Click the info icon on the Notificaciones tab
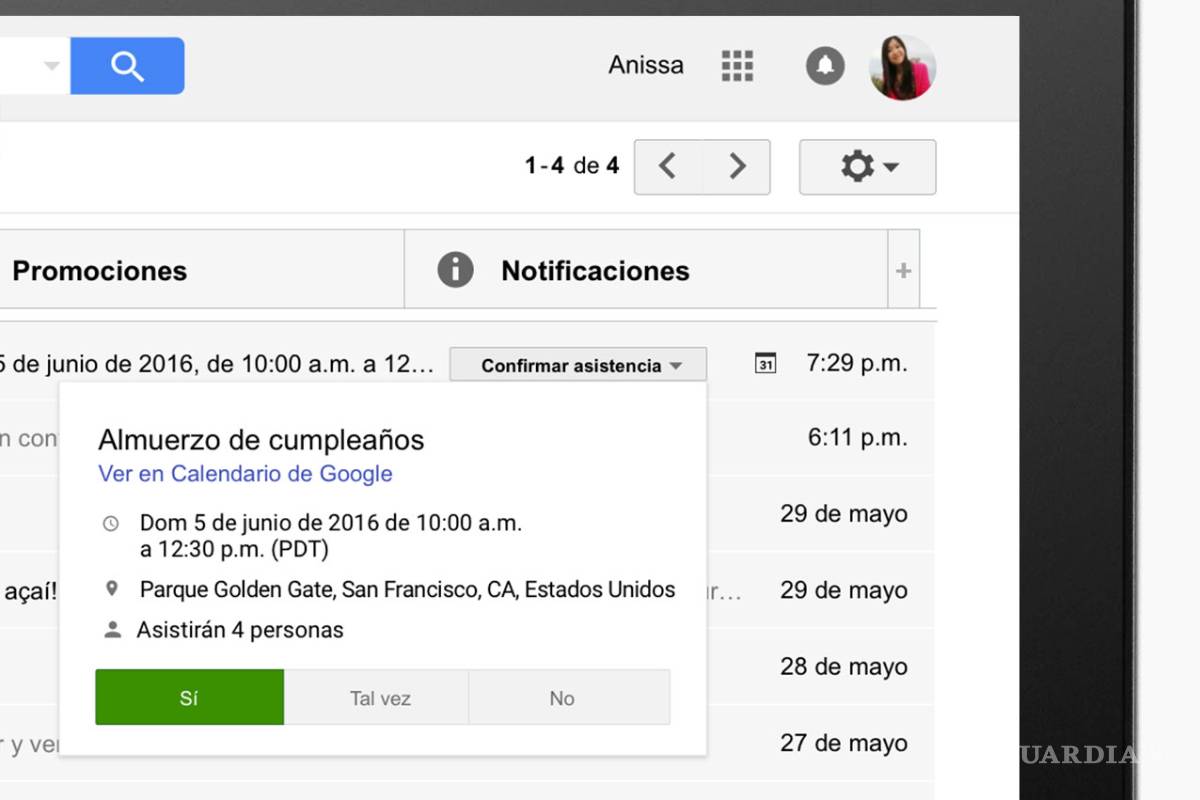1200x800 pixels. point(453,269)
